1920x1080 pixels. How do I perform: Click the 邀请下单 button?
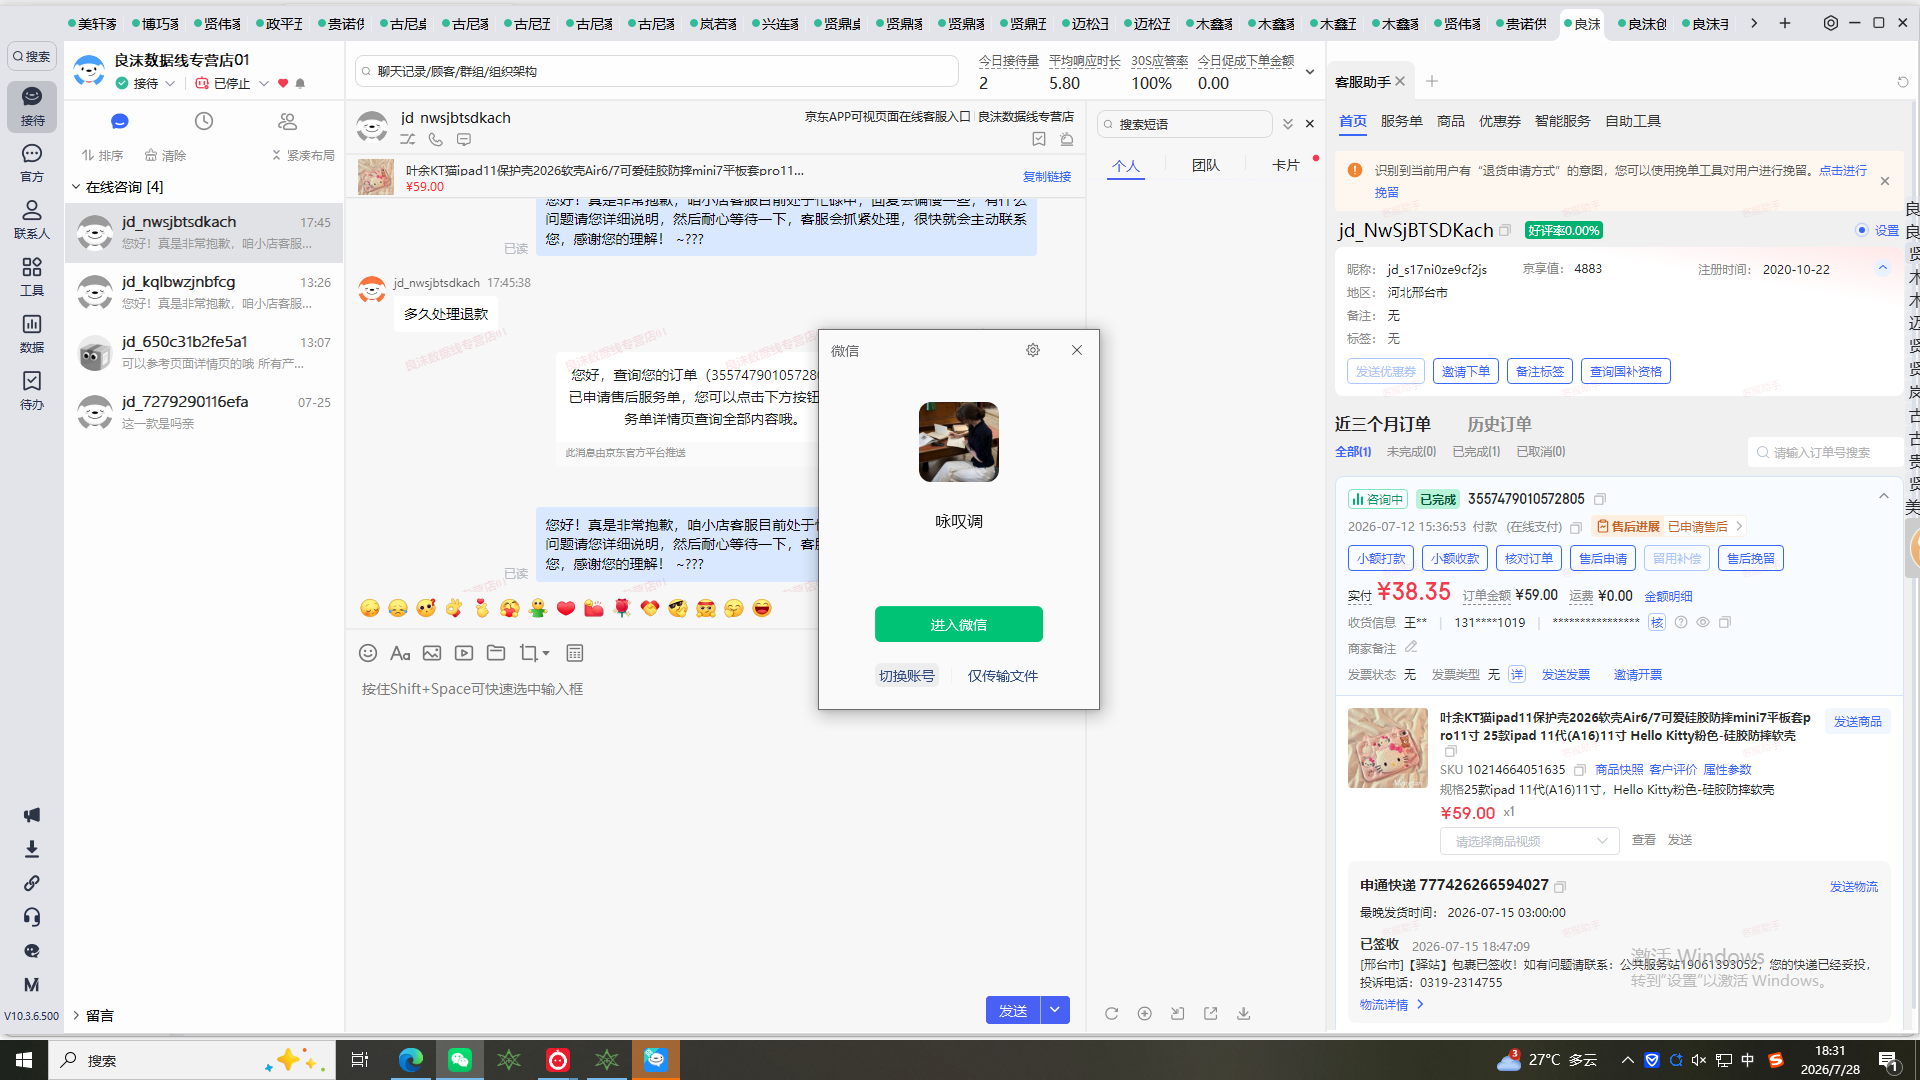pos(1466,371)
